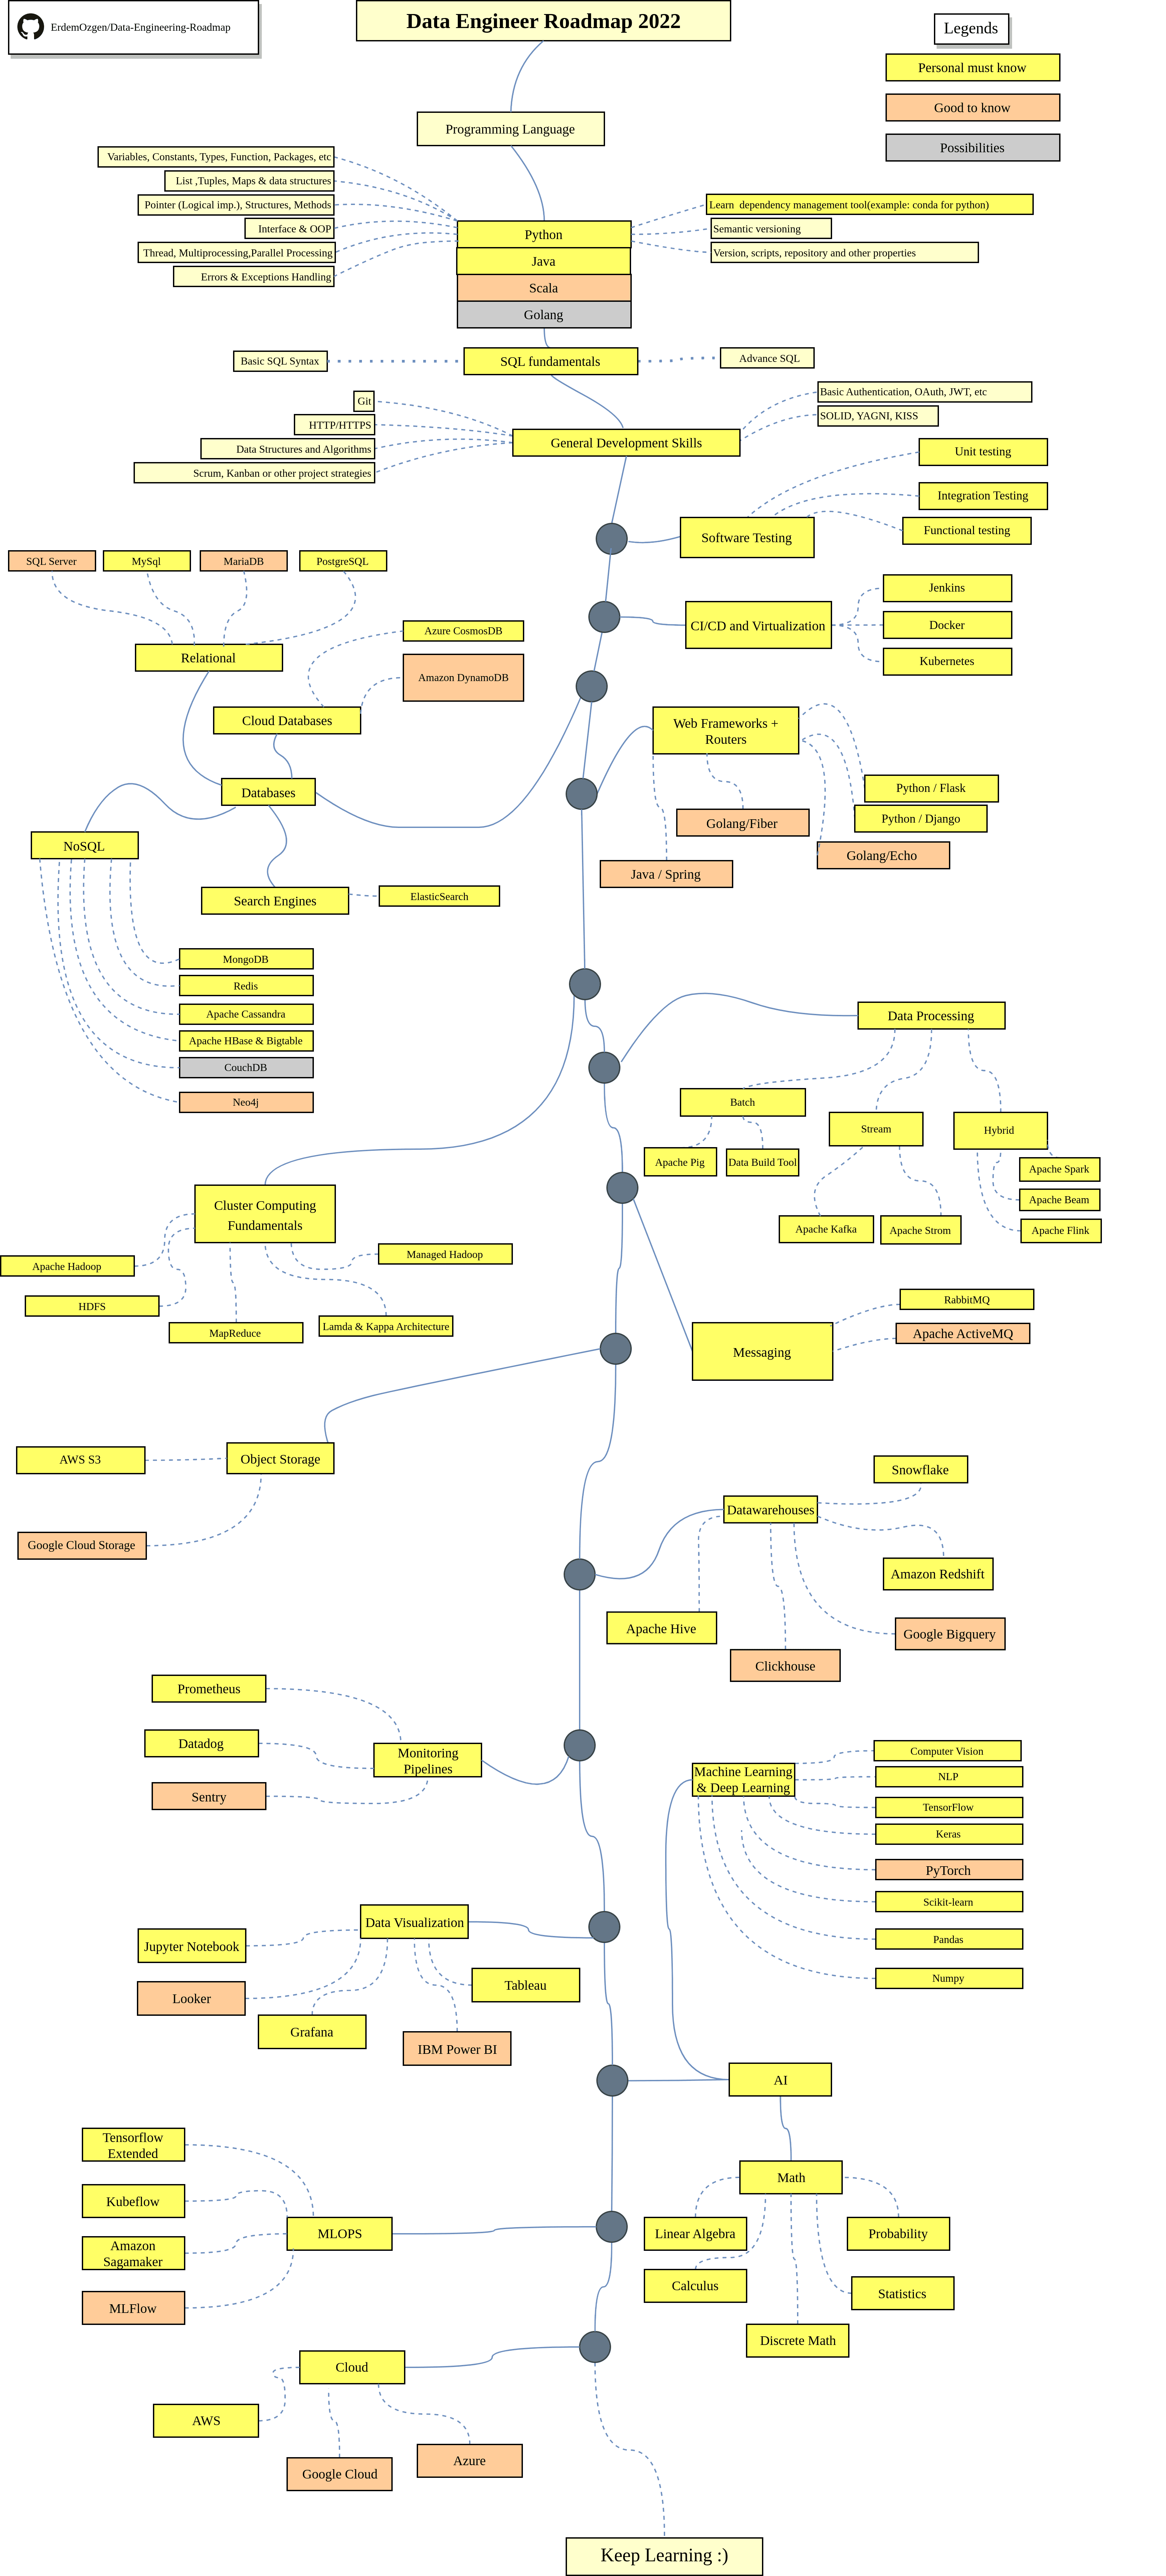Select the SQL fundamentals menu item
Screen dimensions: 1166x2576
pos(550,358)
